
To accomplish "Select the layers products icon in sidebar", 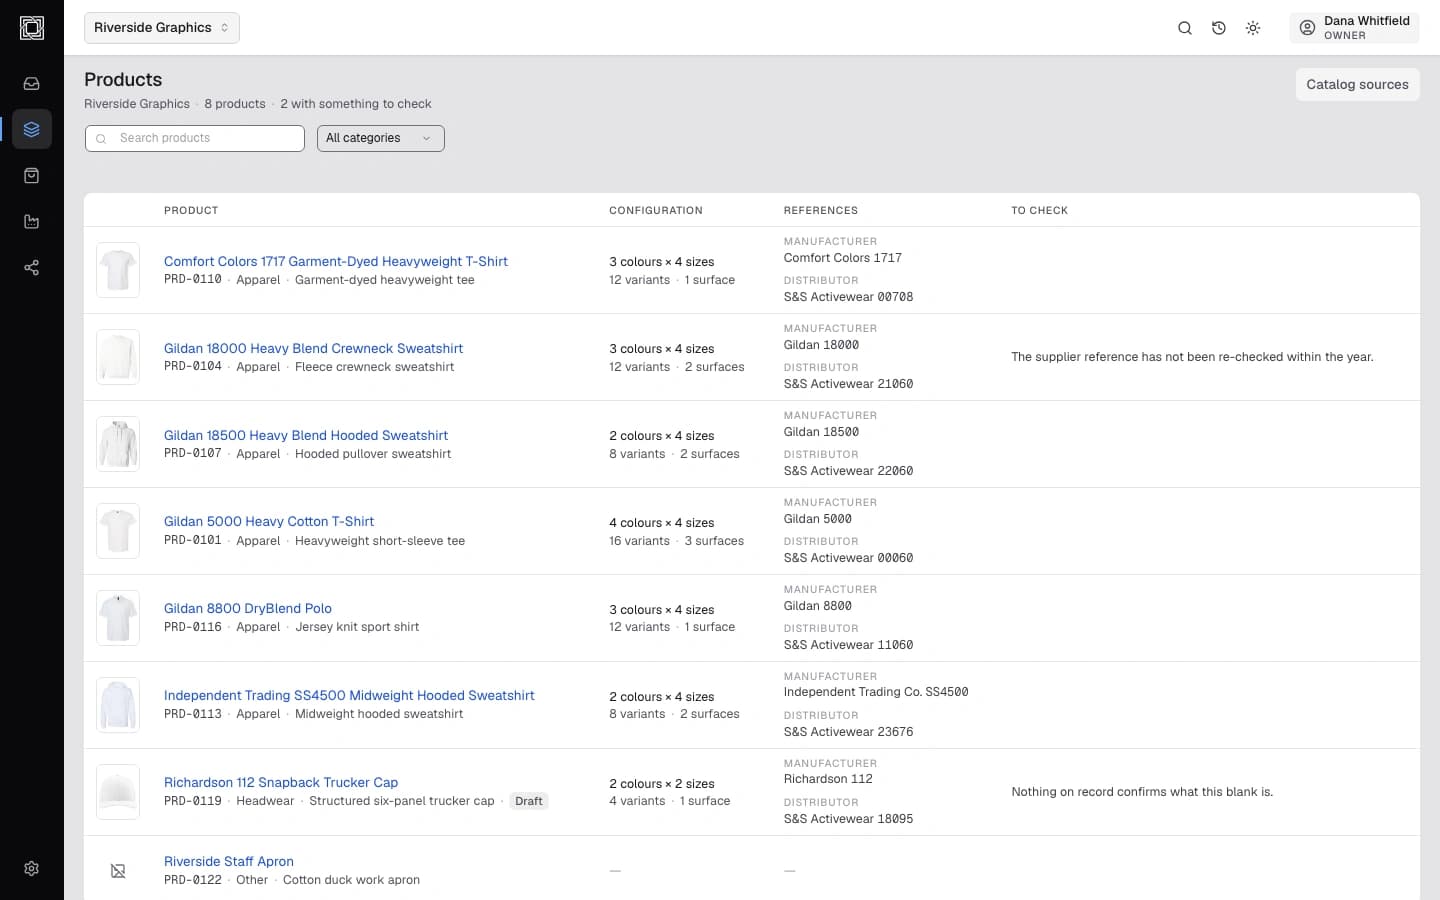I will 32,129.
